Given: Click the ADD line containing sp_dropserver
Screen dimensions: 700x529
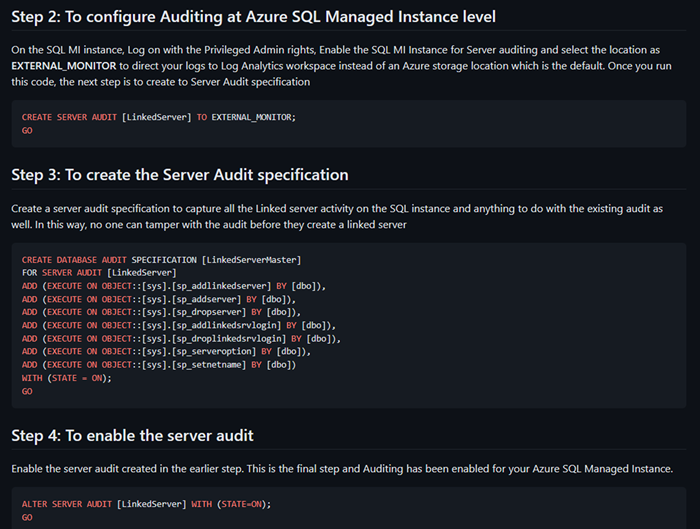Looking at the screenshot, I should click(x=161, y=312).
